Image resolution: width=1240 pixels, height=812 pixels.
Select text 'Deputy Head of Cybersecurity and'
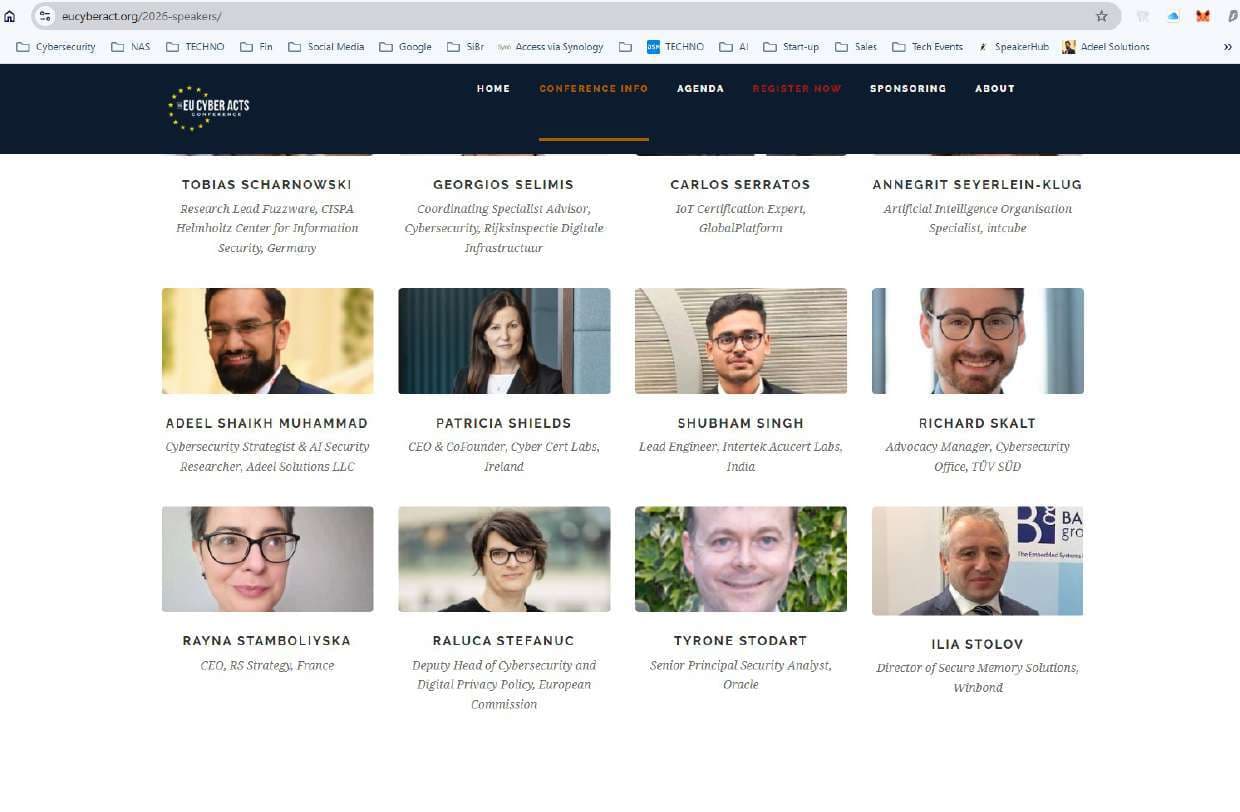(x=503, y=665)
